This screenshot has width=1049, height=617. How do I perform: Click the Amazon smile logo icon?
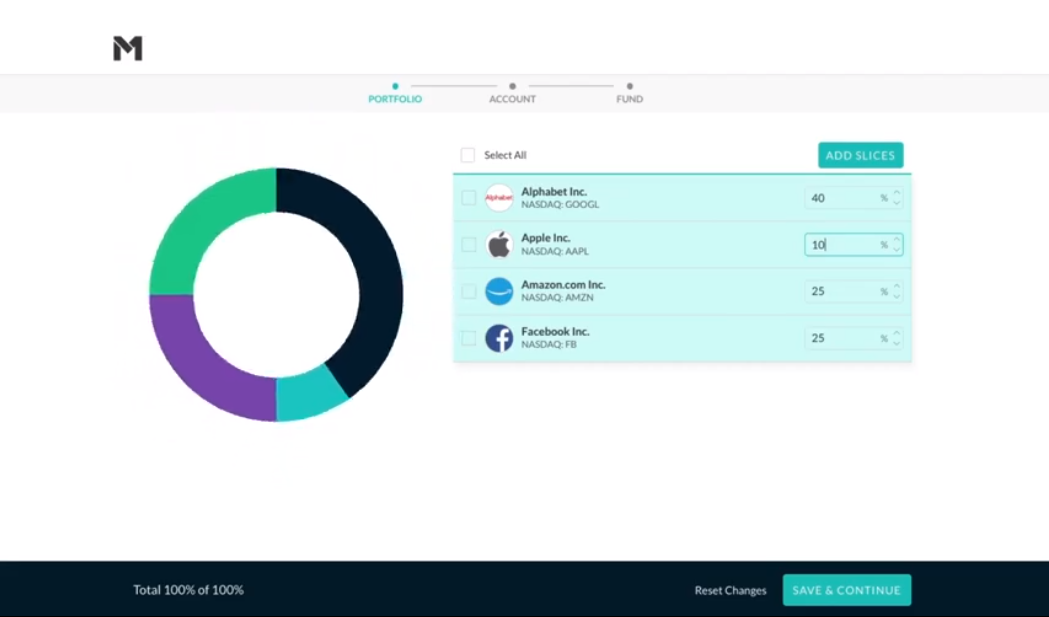498,290
